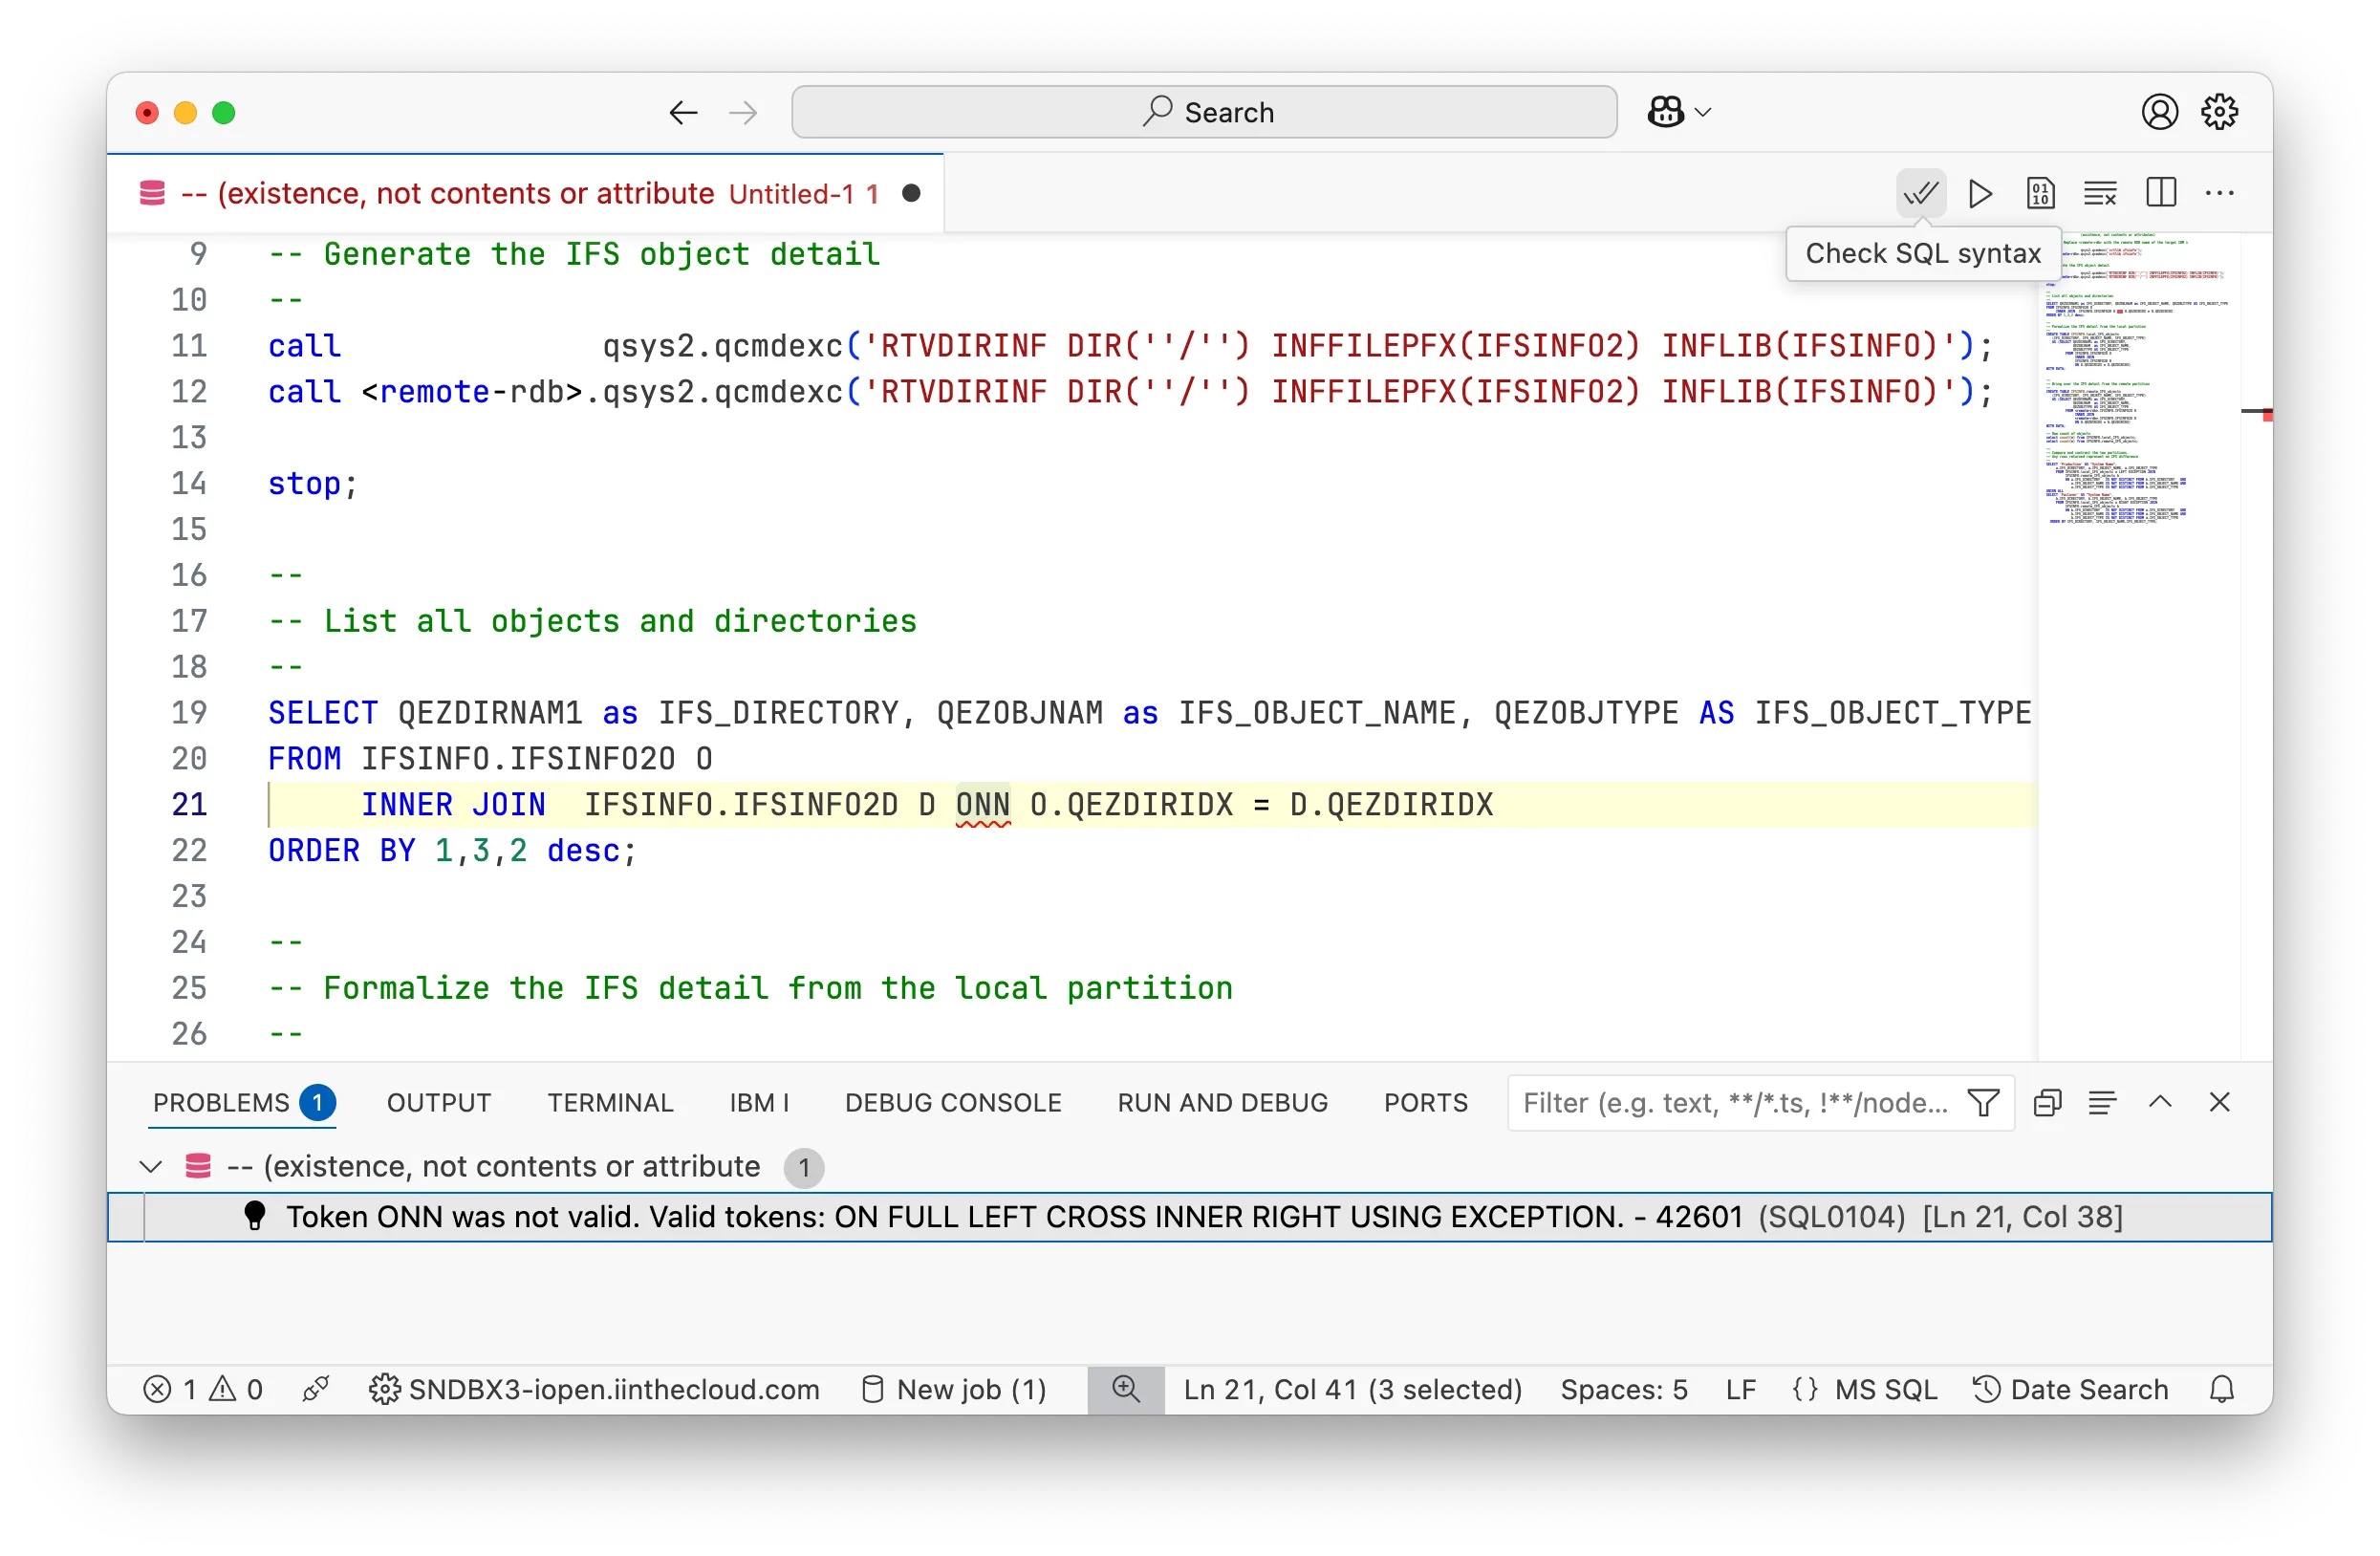Click the SELECT keyword on line 19
Screen dimensions: 2380x1556
click(323, 712)
